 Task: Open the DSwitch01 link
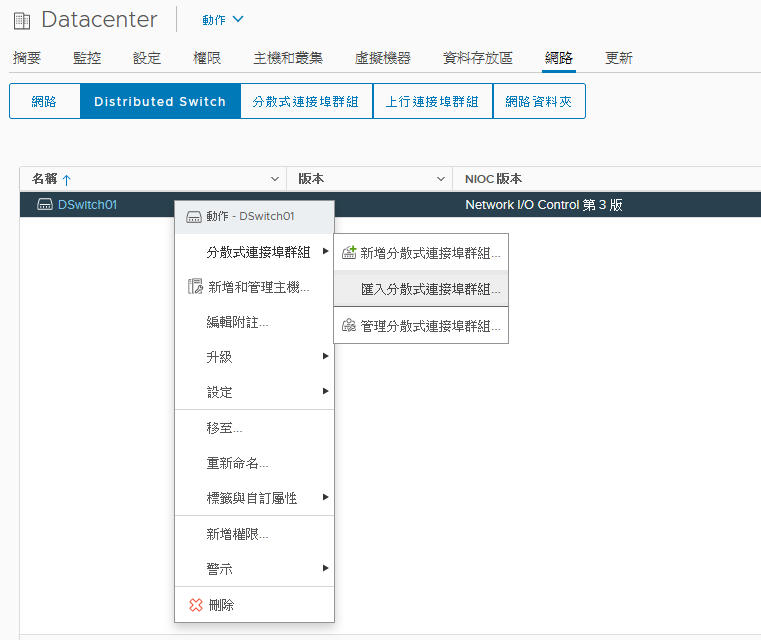[x=87, y=205]
